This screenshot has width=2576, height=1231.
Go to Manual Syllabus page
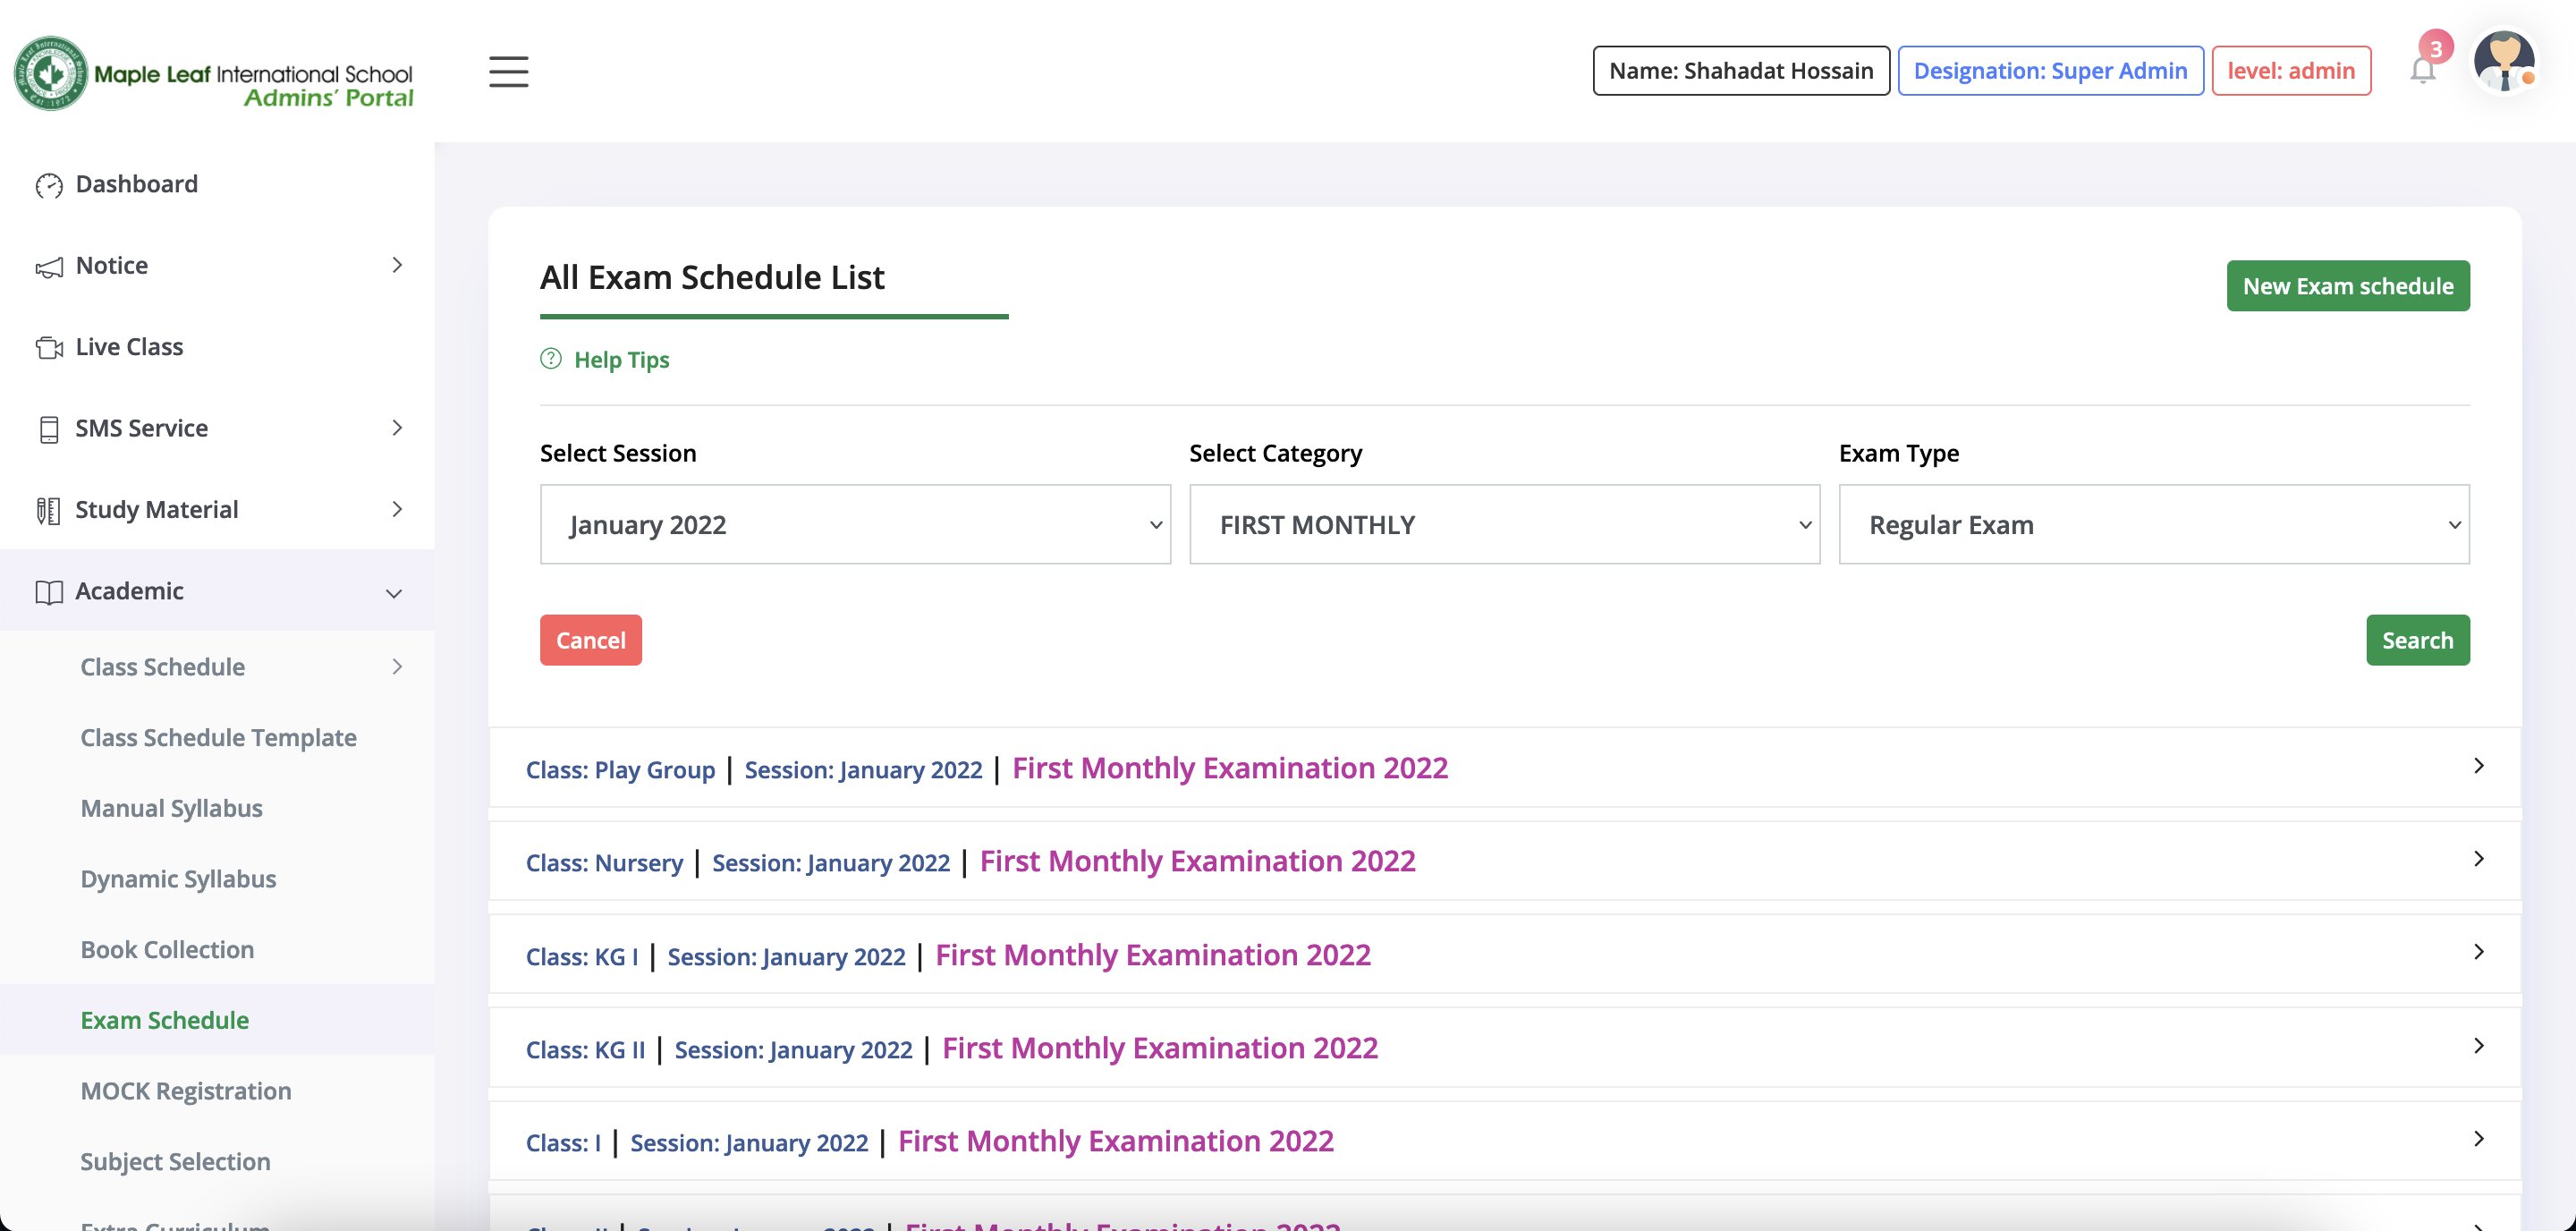click(x=171, y=808)
